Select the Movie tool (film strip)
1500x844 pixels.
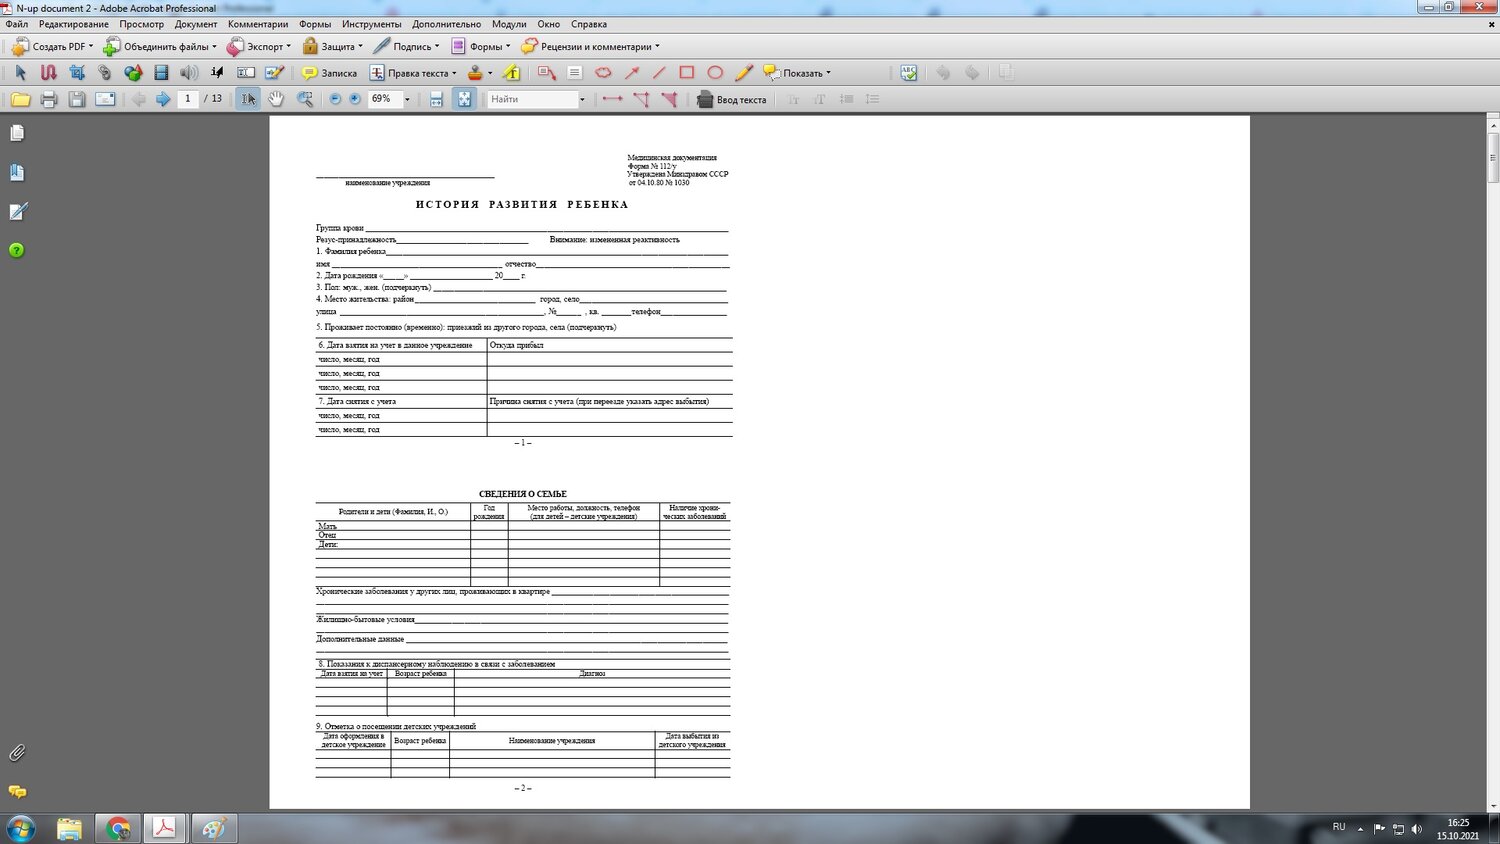coord(161,73)
